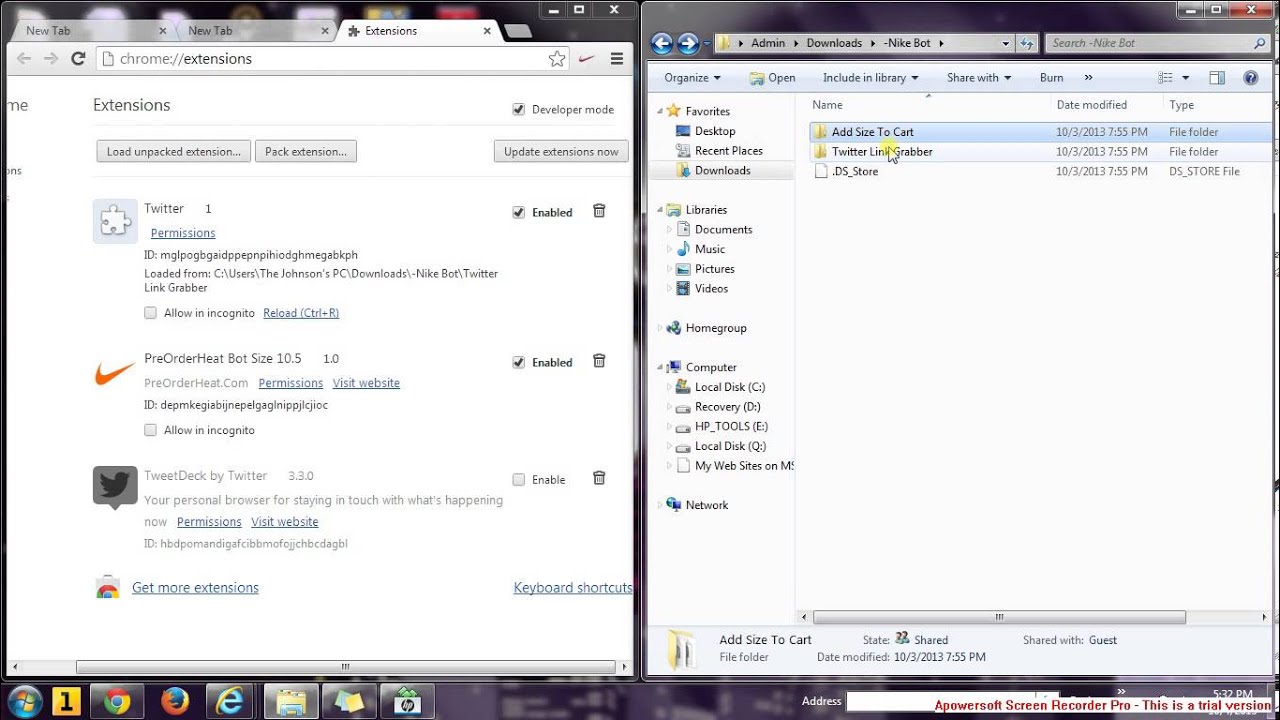Click Pack extension button
Screen dimensions: 1280x720
tap(306, 151)
